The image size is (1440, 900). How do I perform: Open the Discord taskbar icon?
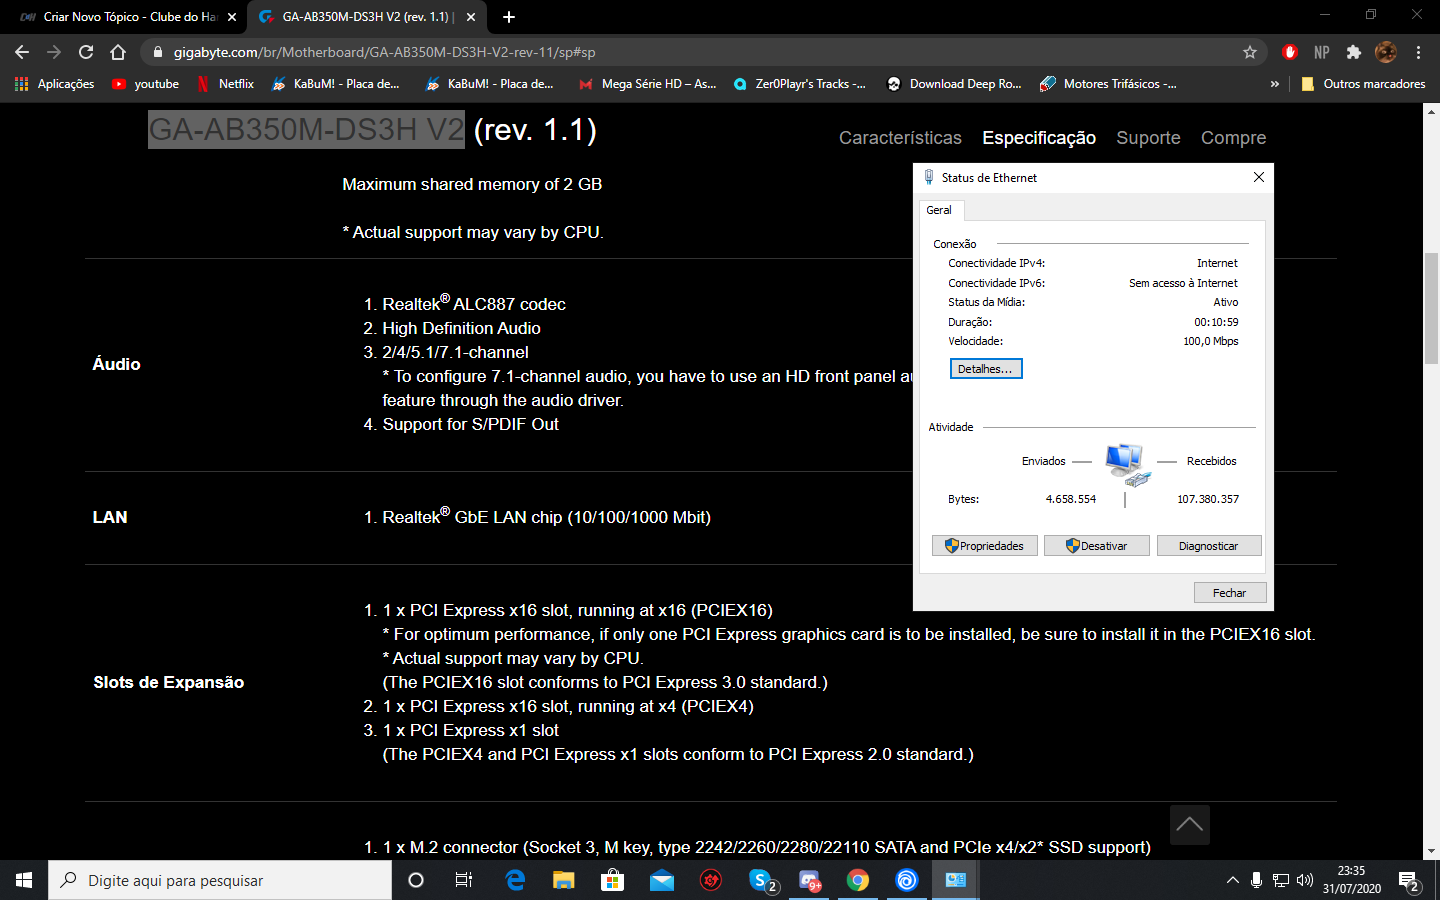tap(810, 880)
